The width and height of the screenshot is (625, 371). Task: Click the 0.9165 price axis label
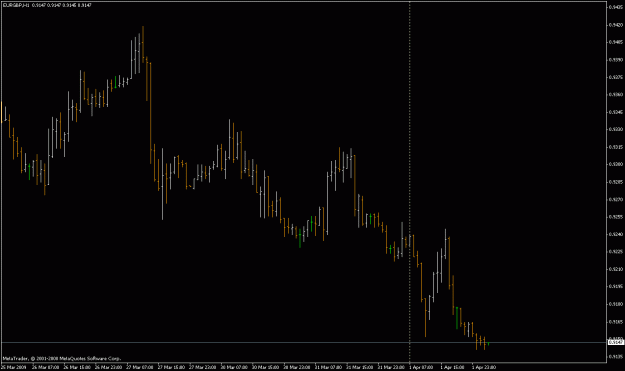(616, 321)
